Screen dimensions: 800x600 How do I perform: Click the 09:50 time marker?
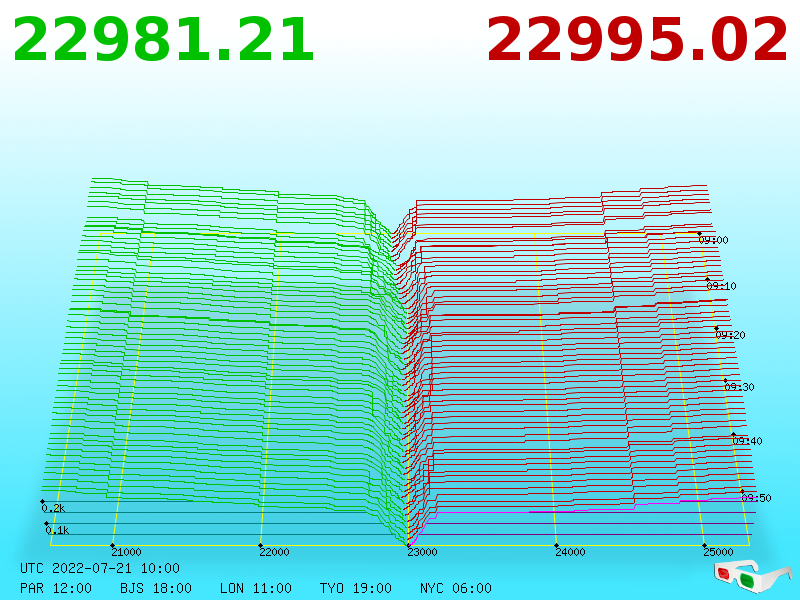click(757, 498)
